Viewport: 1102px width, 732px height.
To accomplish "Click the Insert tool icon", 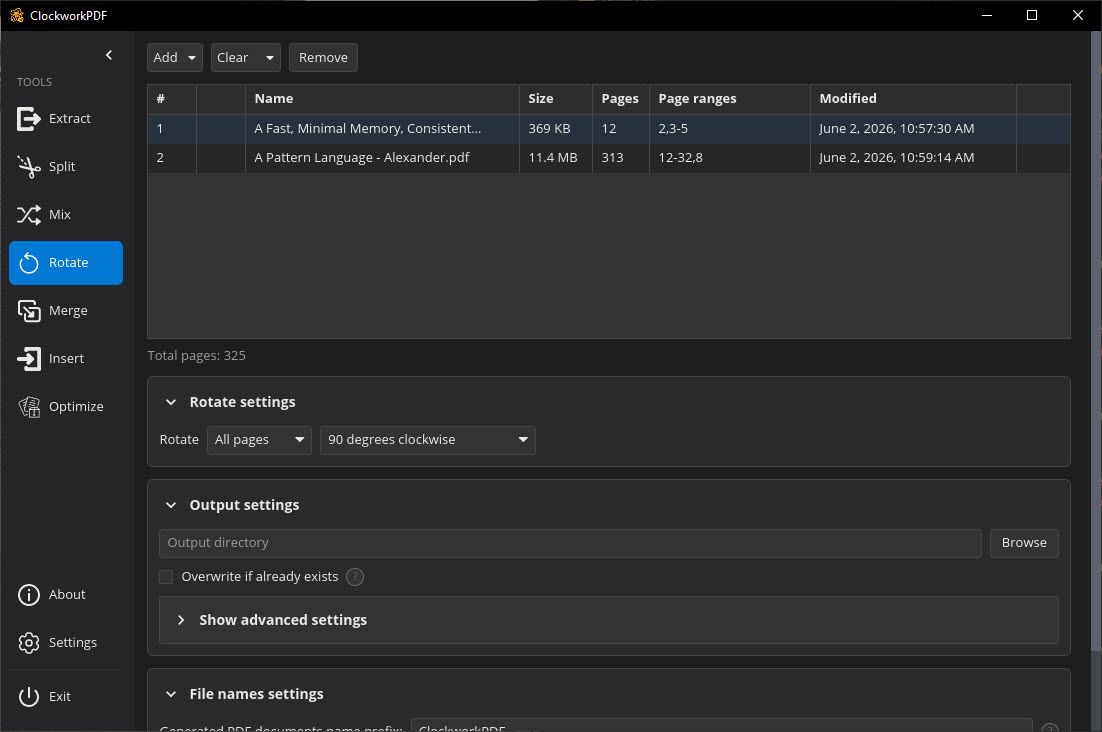I will pos(29,358).
